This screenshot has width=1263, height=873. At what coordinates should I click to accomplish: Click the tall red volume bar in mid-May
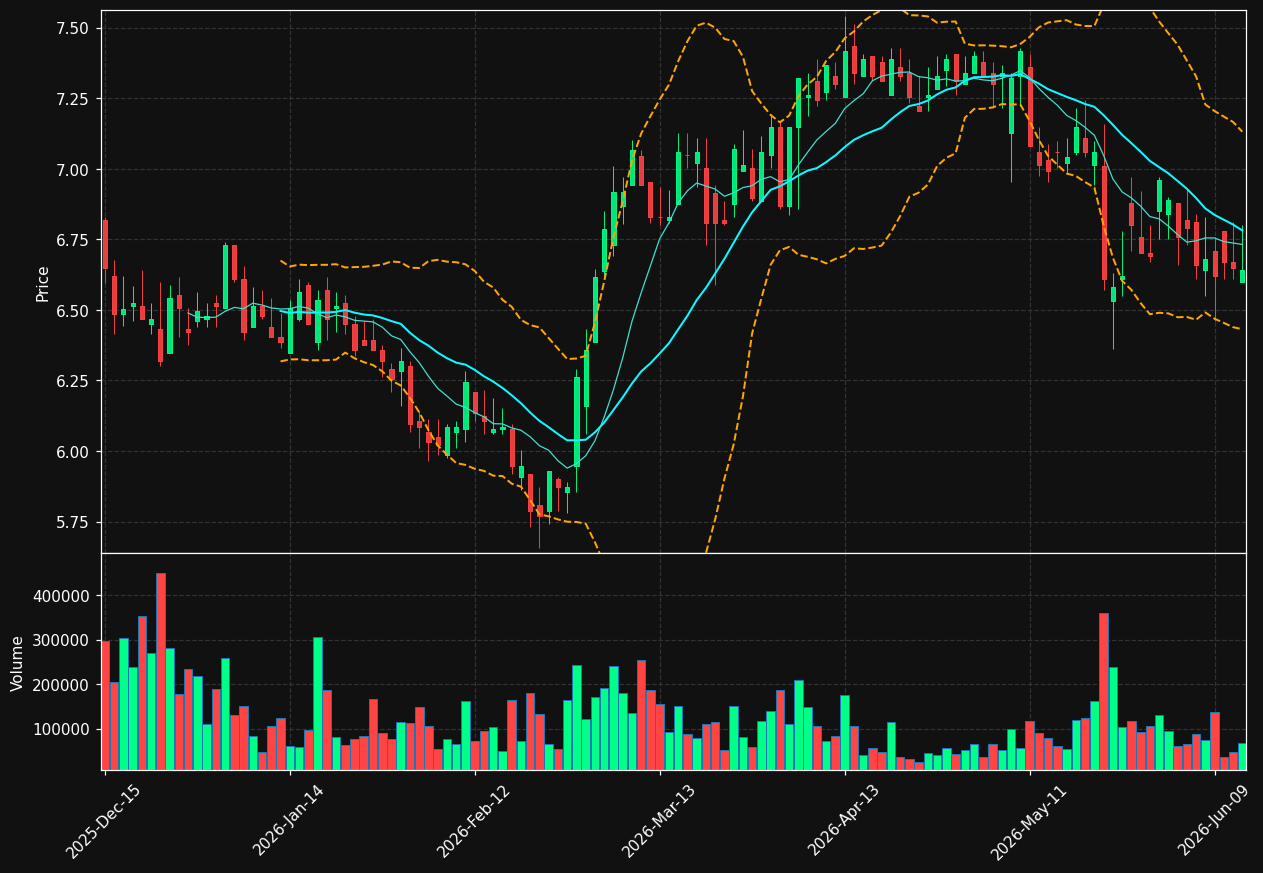pos(1103,691)
